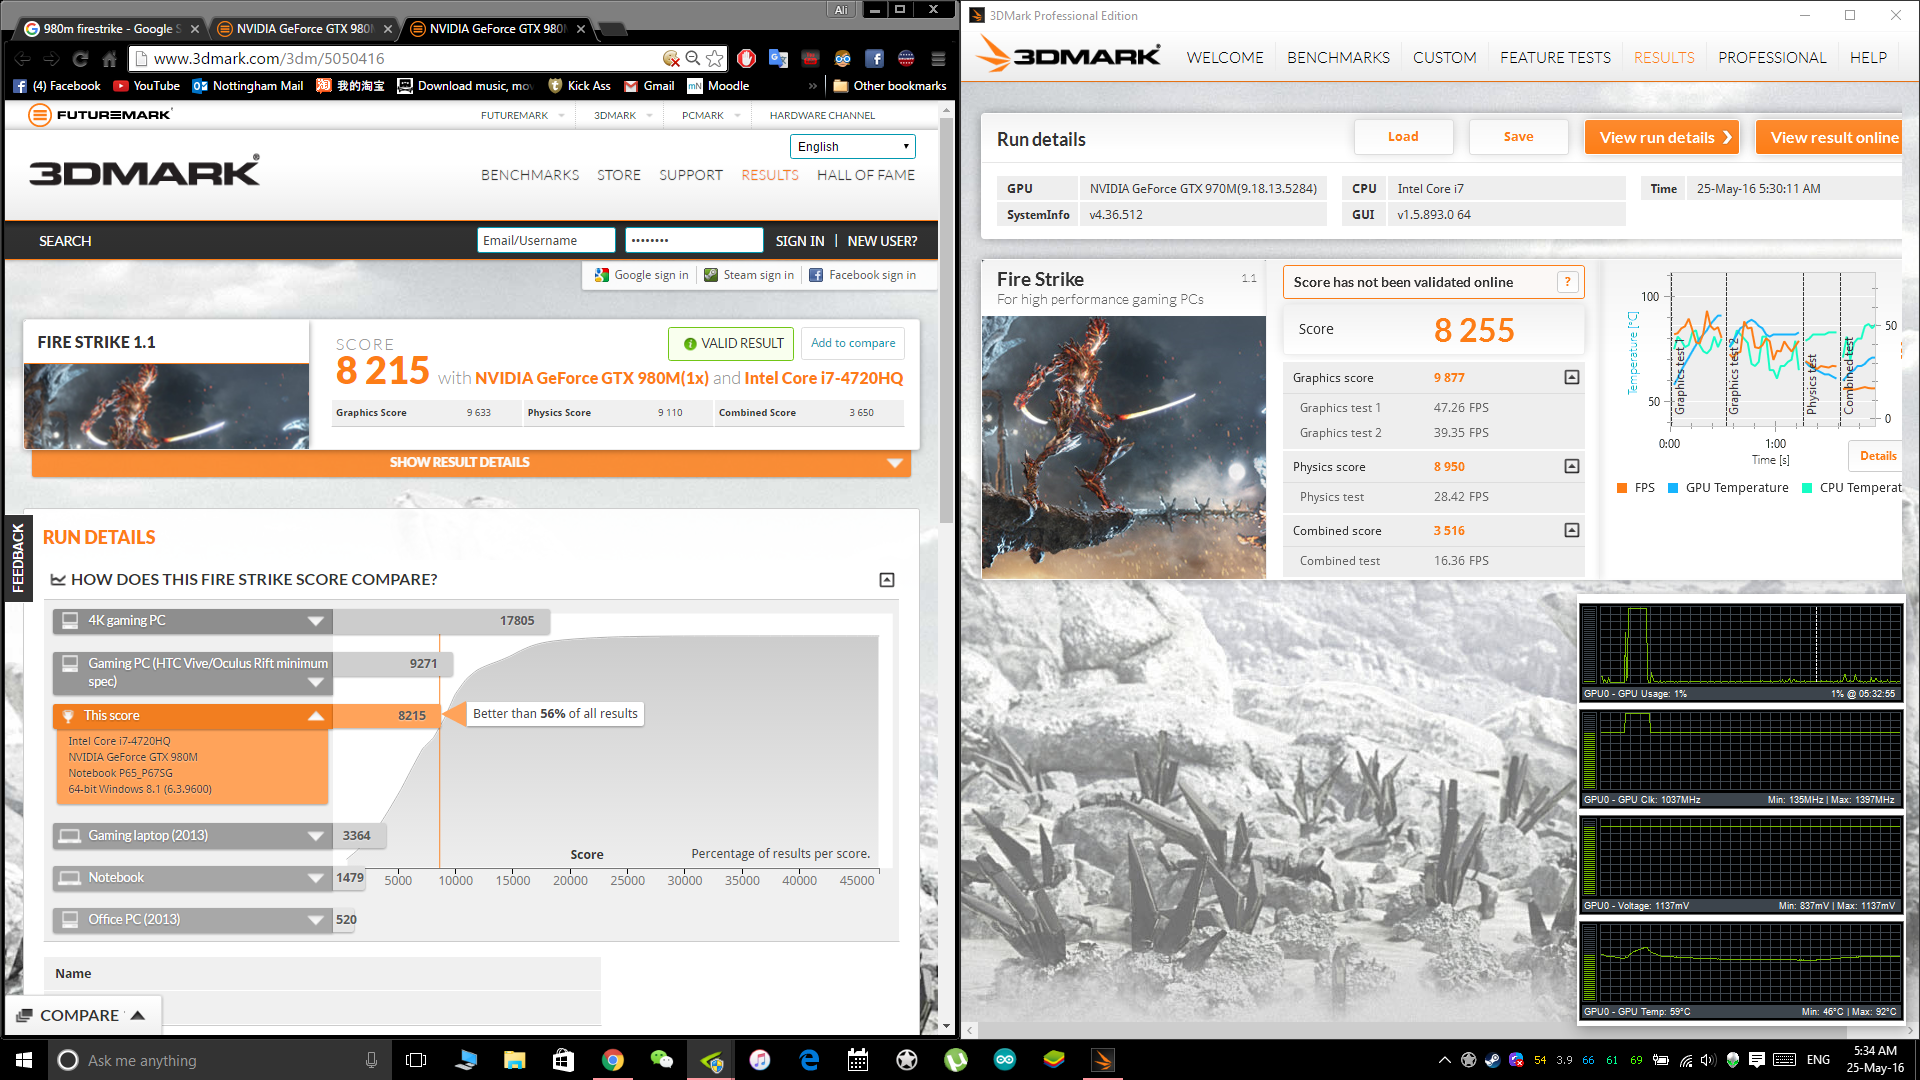Collapse the Combined score section

1571,530
